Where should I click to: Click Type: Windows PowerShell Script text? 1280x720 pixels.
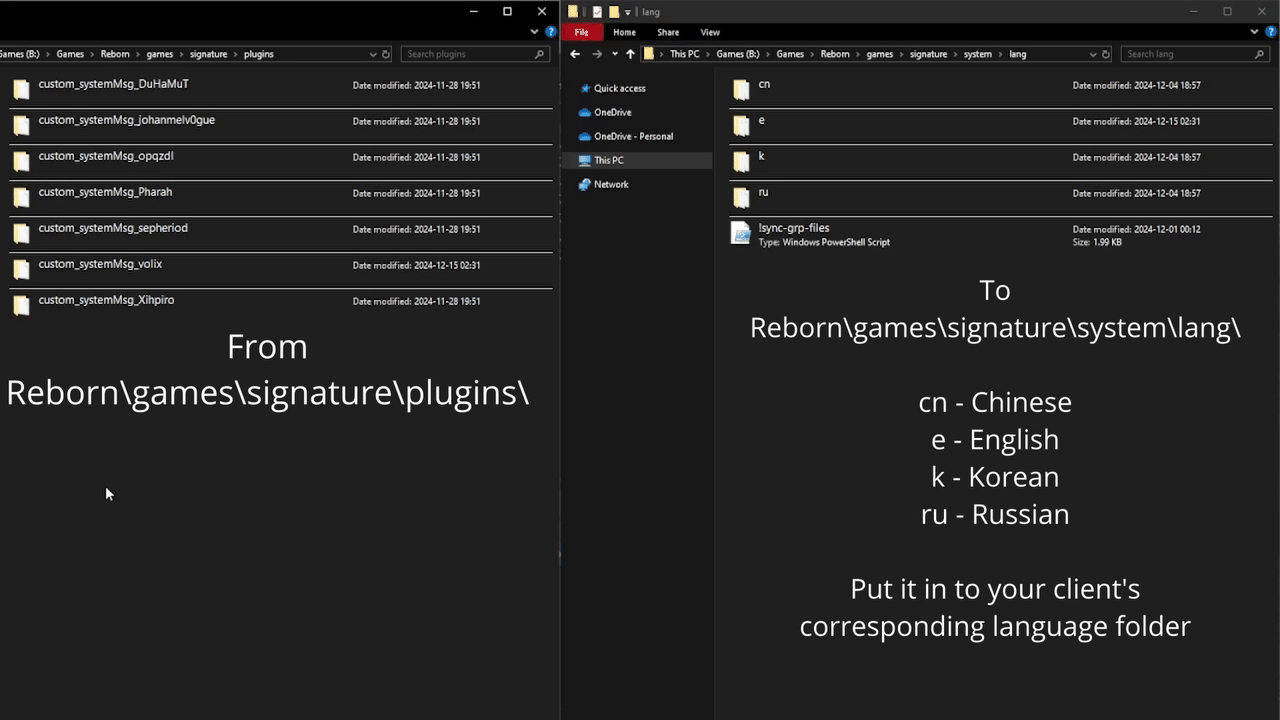click(824, 242)
